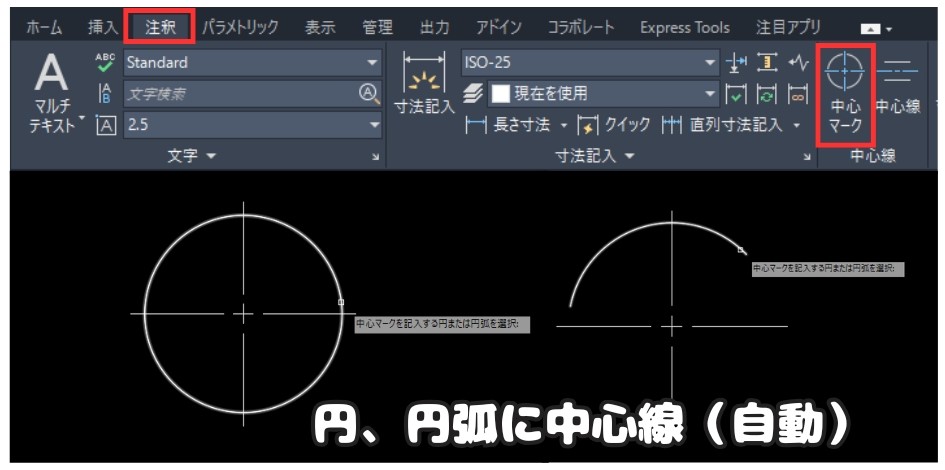Select the 長さ寸法 linear dimension tool
Screen dimensions: 945x470
[508, 125]
